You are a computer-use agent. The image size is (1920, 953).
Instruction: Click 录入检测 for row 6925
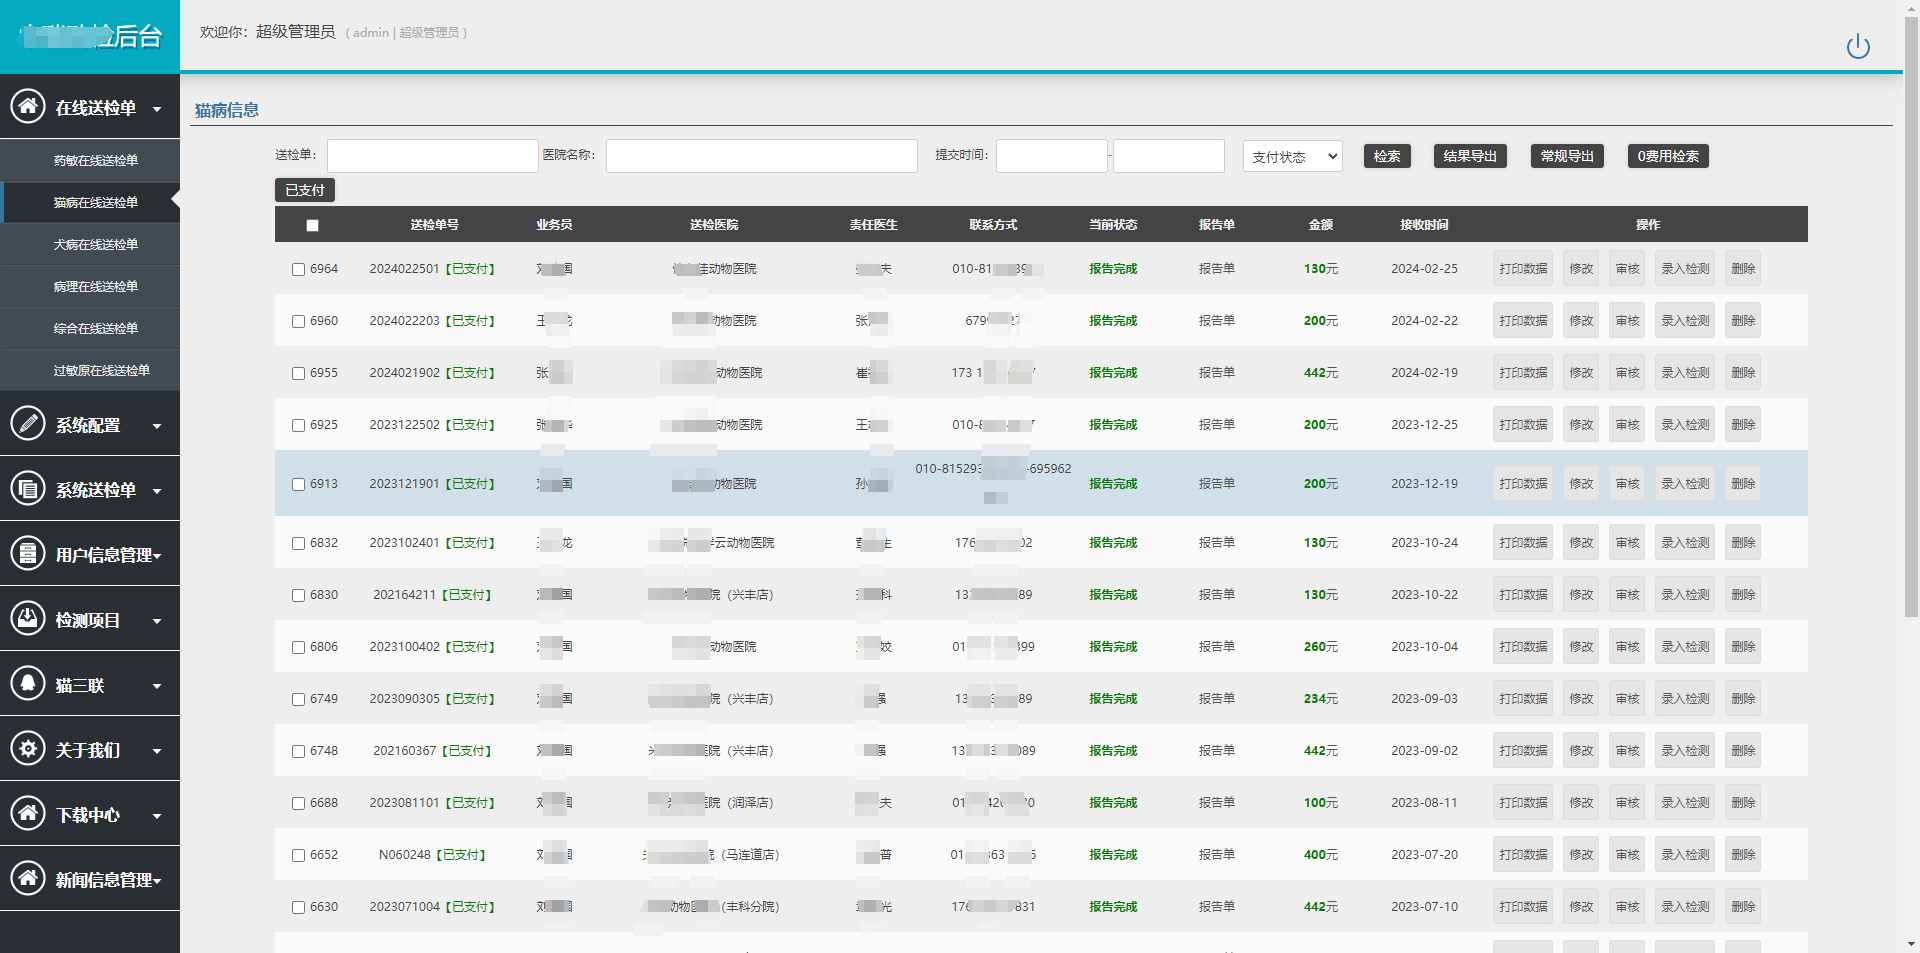[x=1685, y=425]
